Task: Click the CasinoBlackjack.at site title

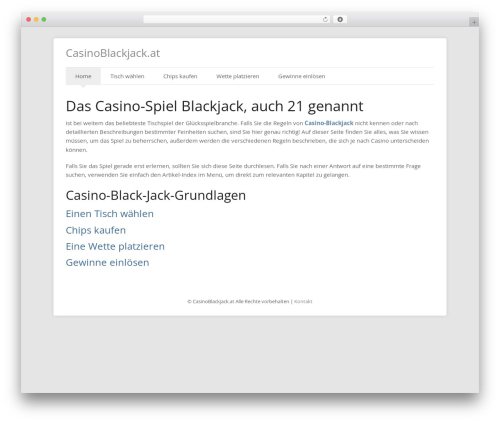Action: [113, 53]
